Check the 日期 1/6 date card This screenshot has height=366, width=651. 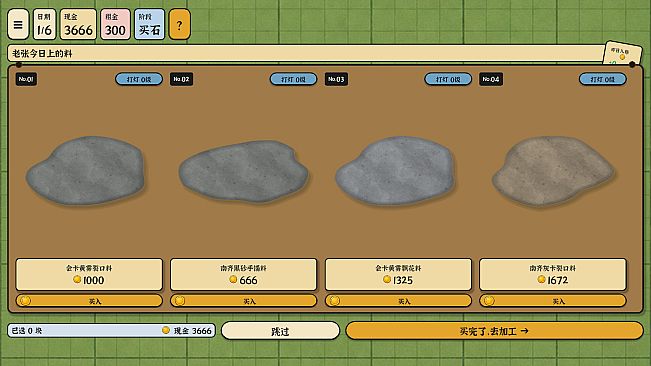[44, 24]
